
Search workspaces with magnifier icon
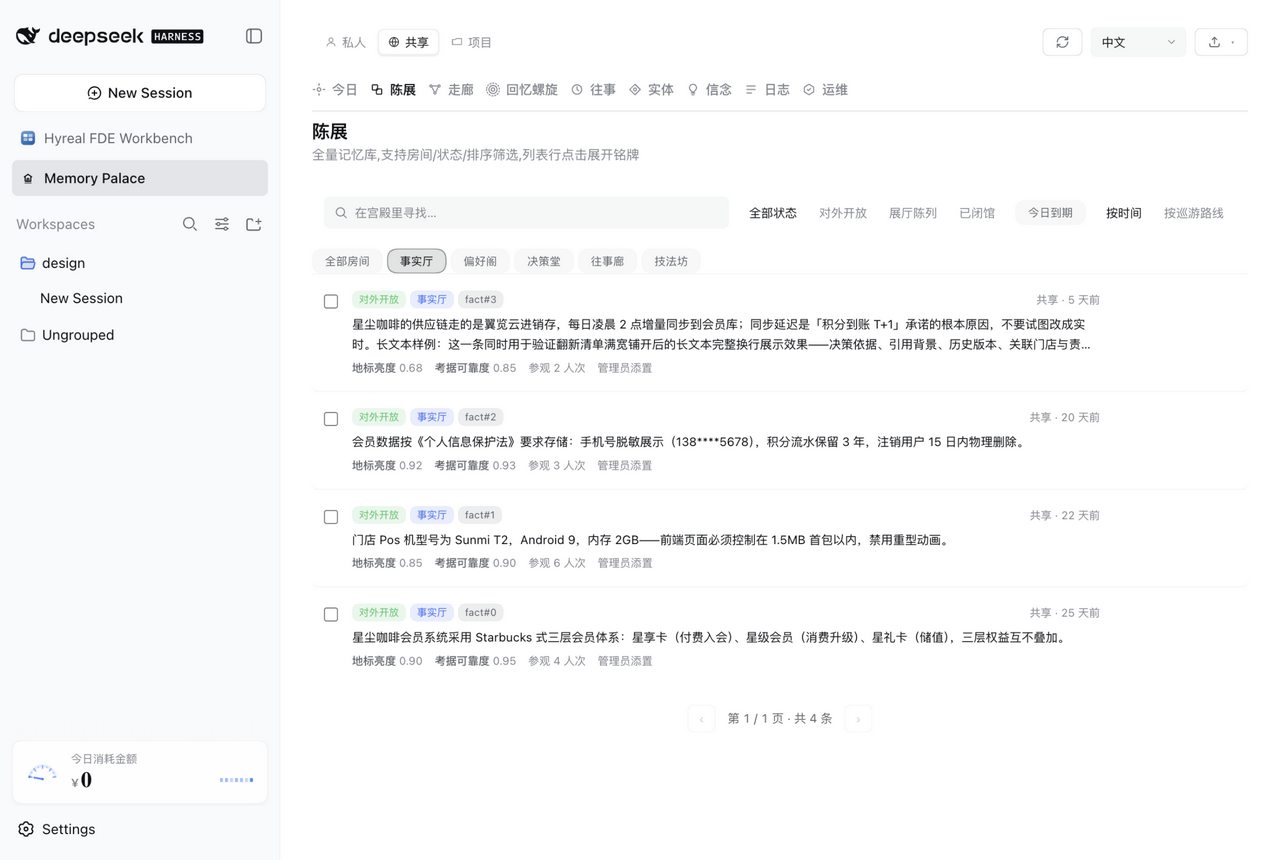point(190,224)
